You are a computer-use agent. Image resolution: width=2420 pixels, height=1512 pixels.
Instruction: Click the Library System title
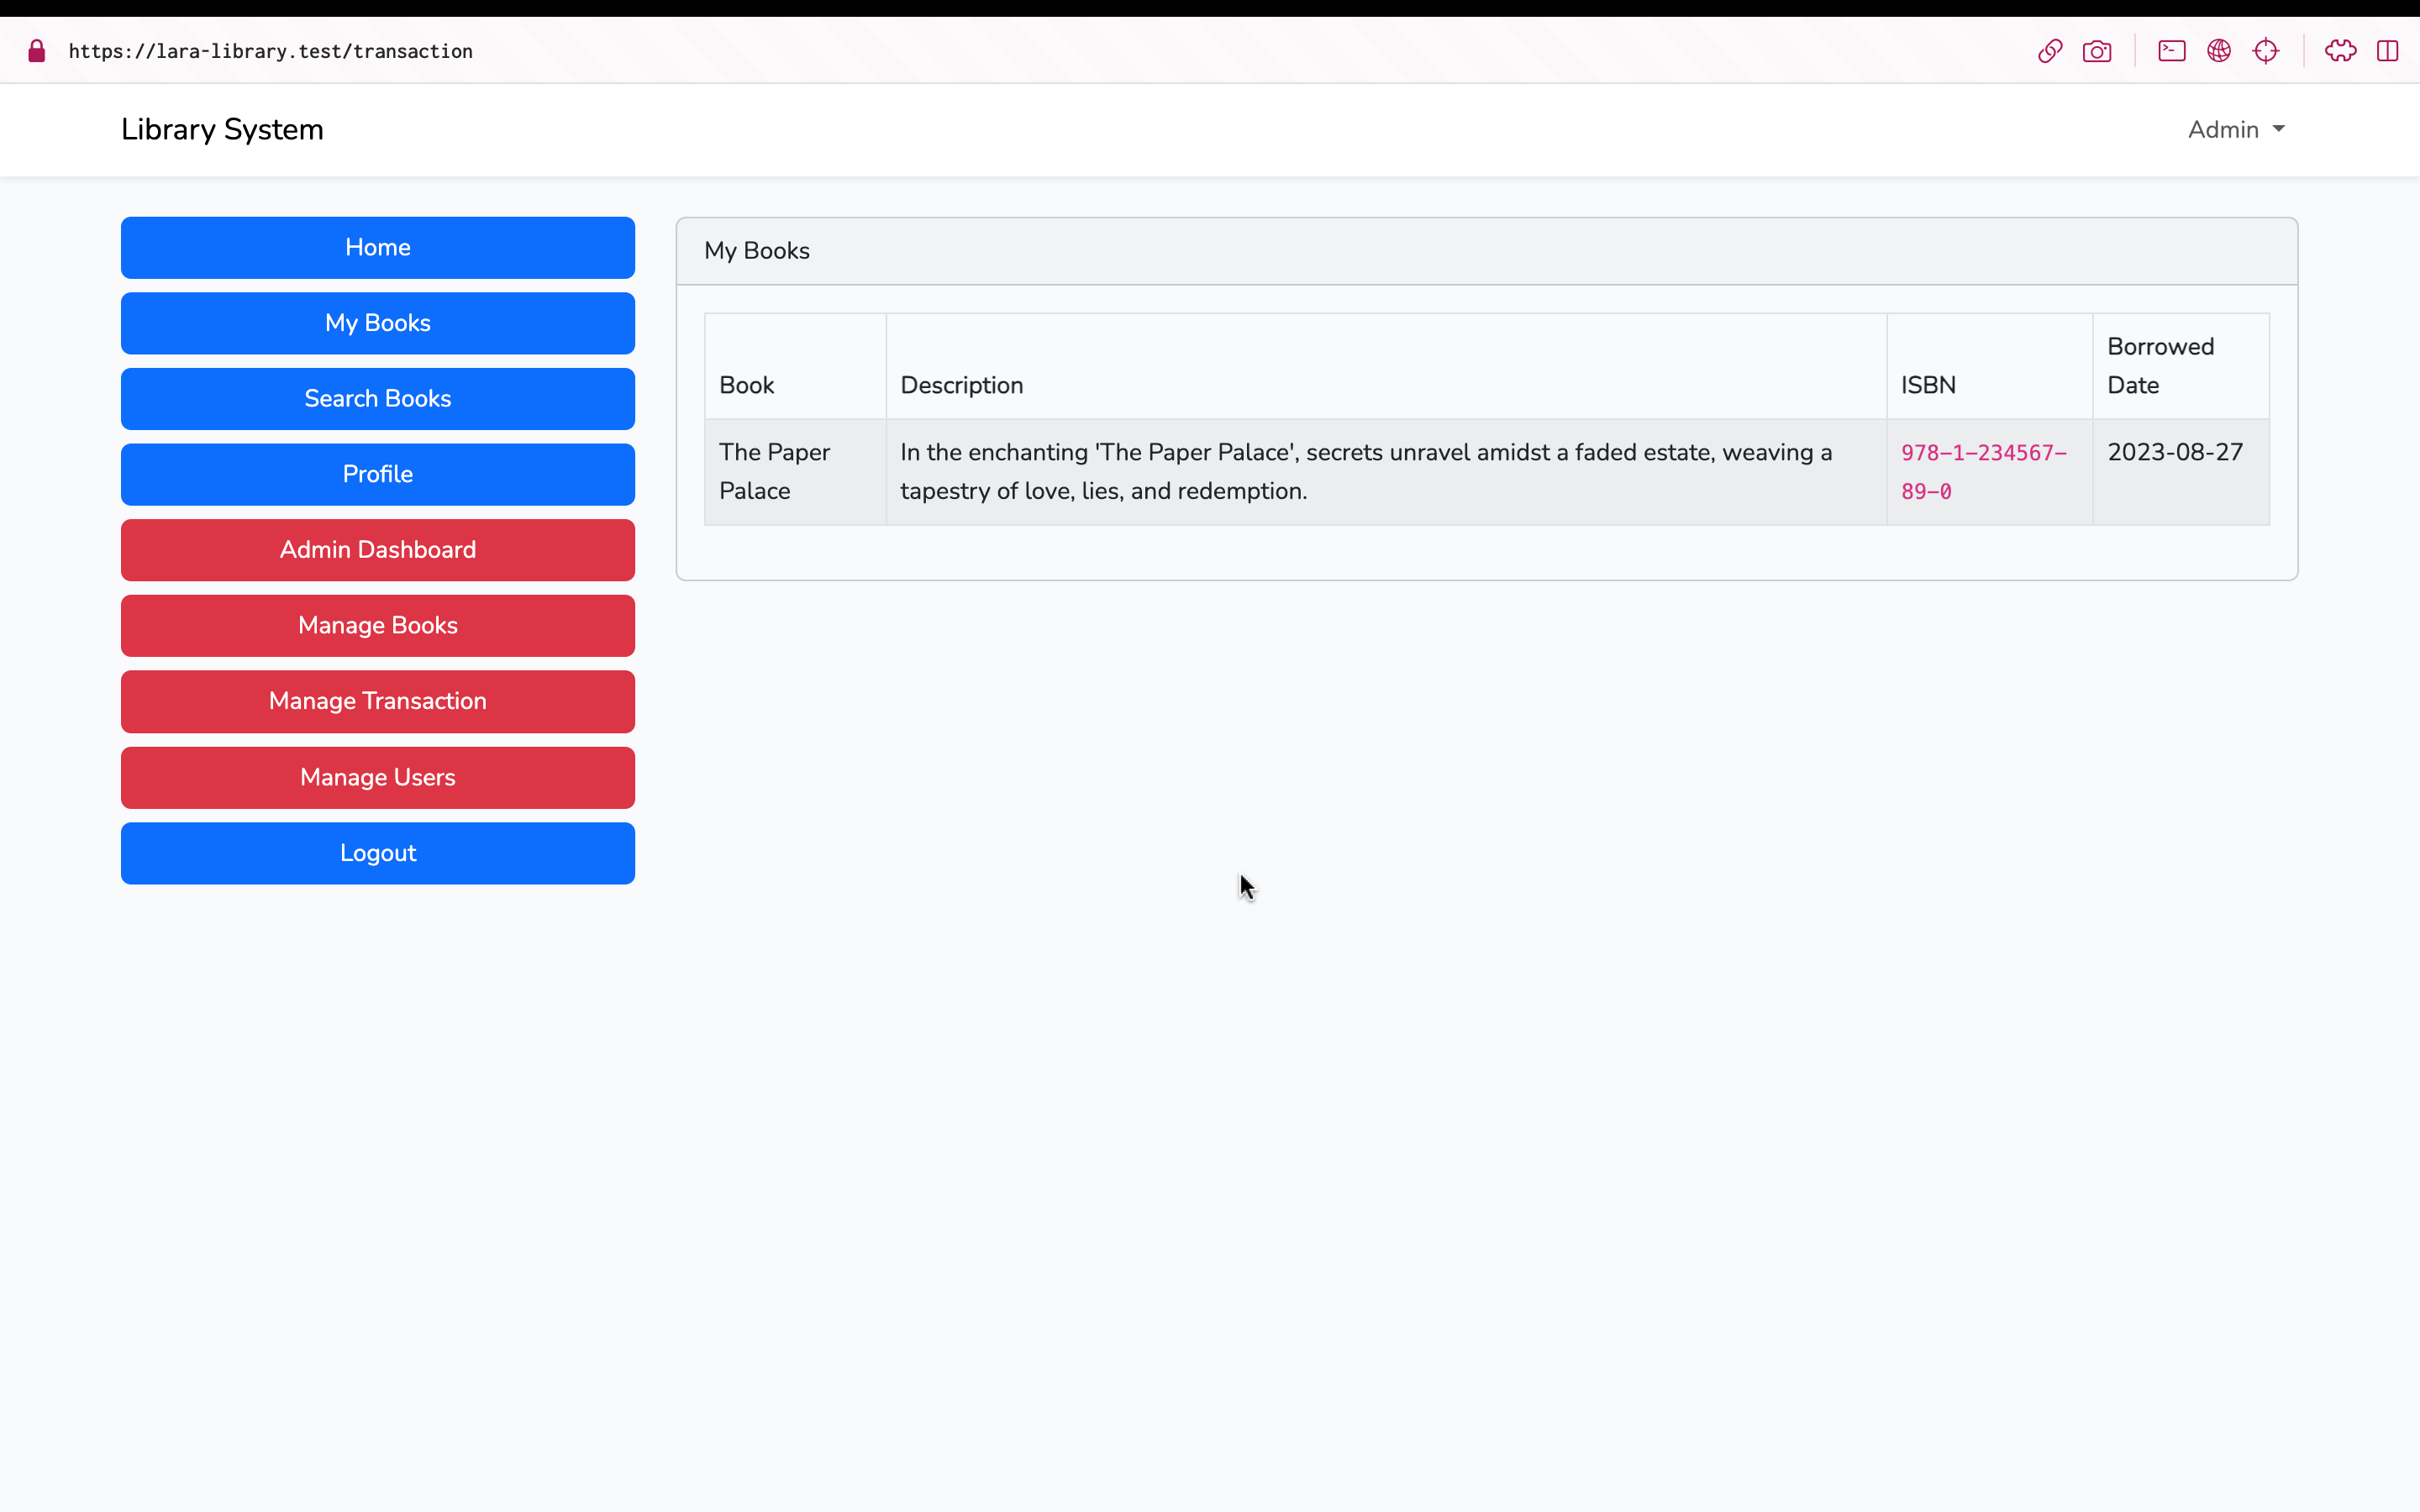pos(221,129)
